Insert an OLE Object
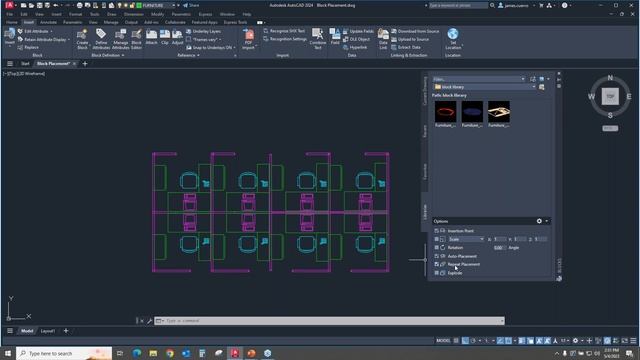The width and height of the screenshot is (640, 360). click(356, 39)
